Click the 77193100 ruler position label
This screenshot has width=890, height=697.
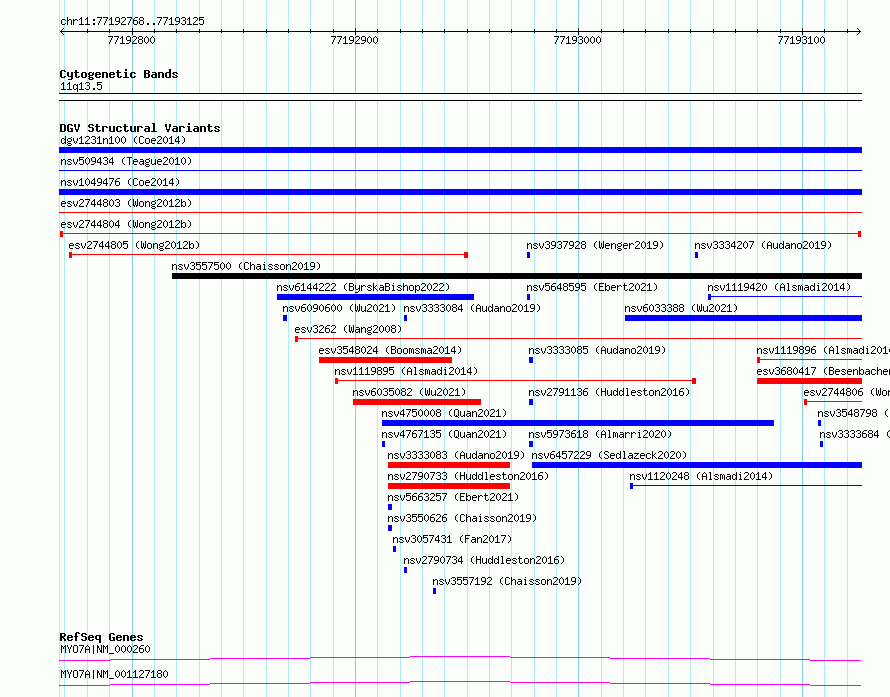[x=801, y=40]
